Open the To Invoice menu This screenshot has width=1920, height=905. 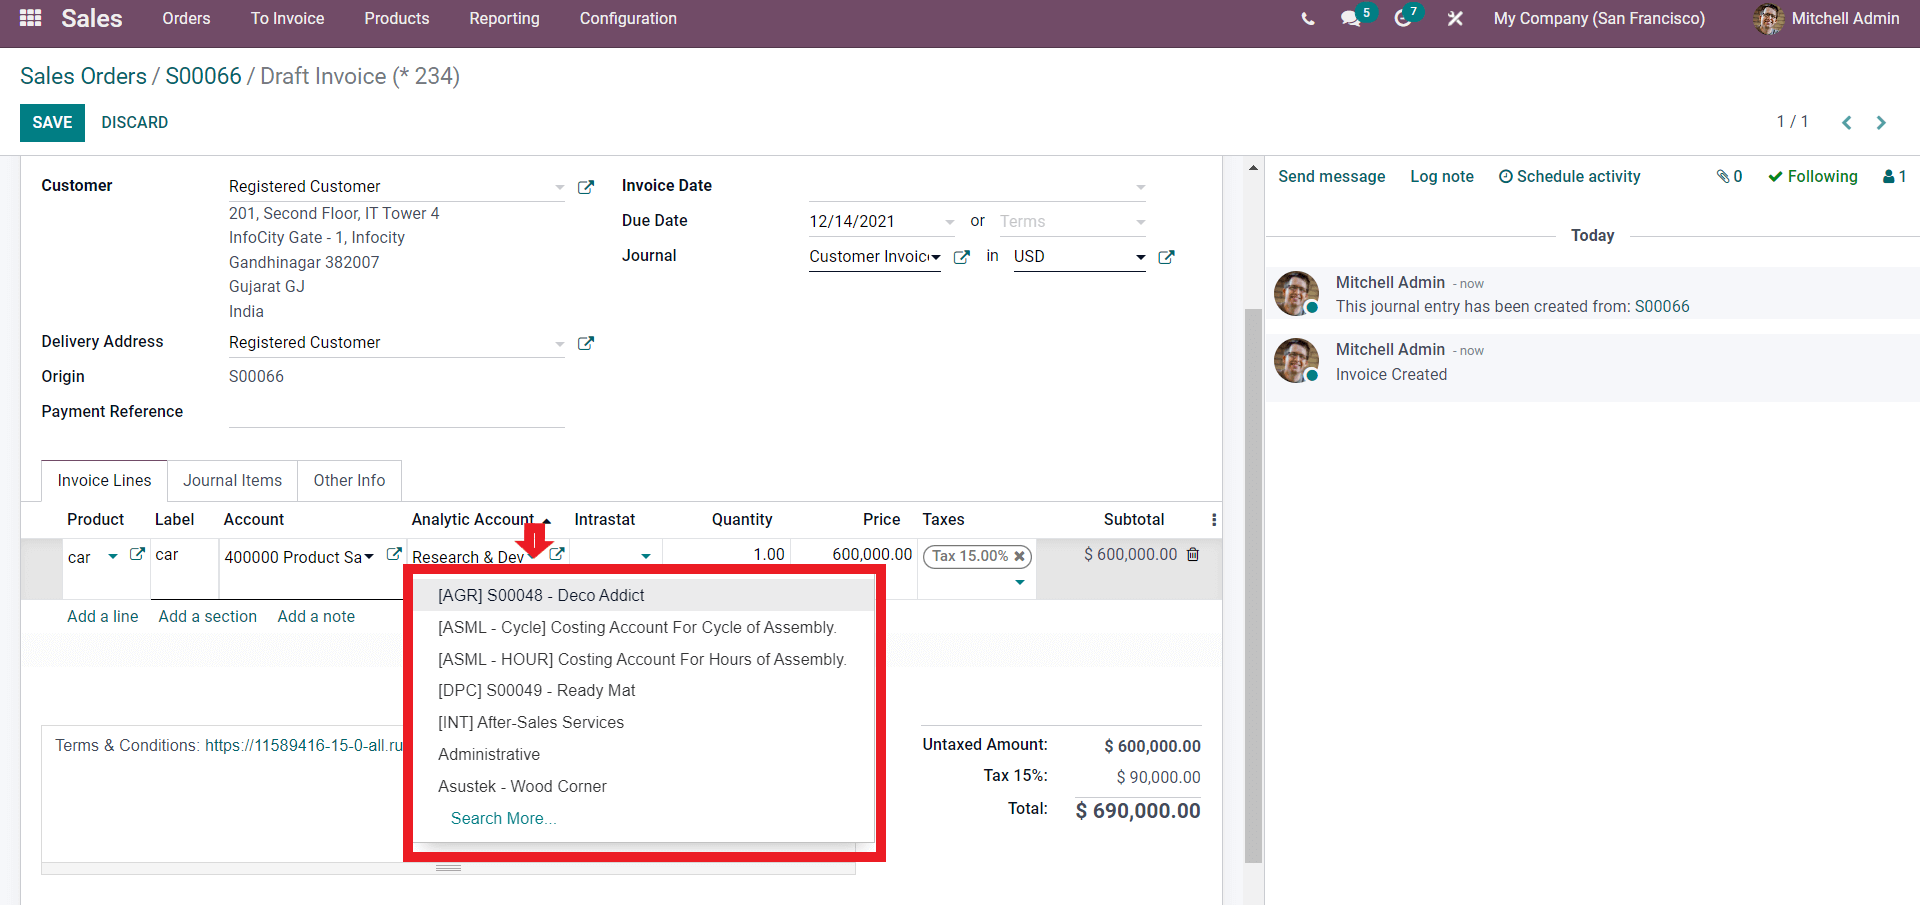tap(287, 19)
